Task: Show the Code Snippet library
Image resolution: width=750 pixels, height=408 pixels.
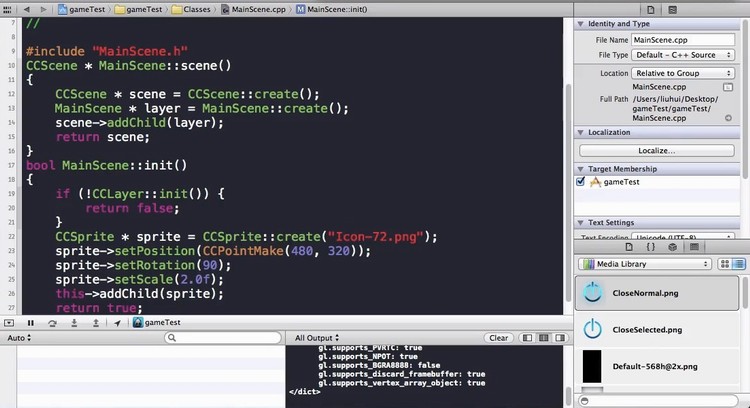Action: tap(651, 247)
